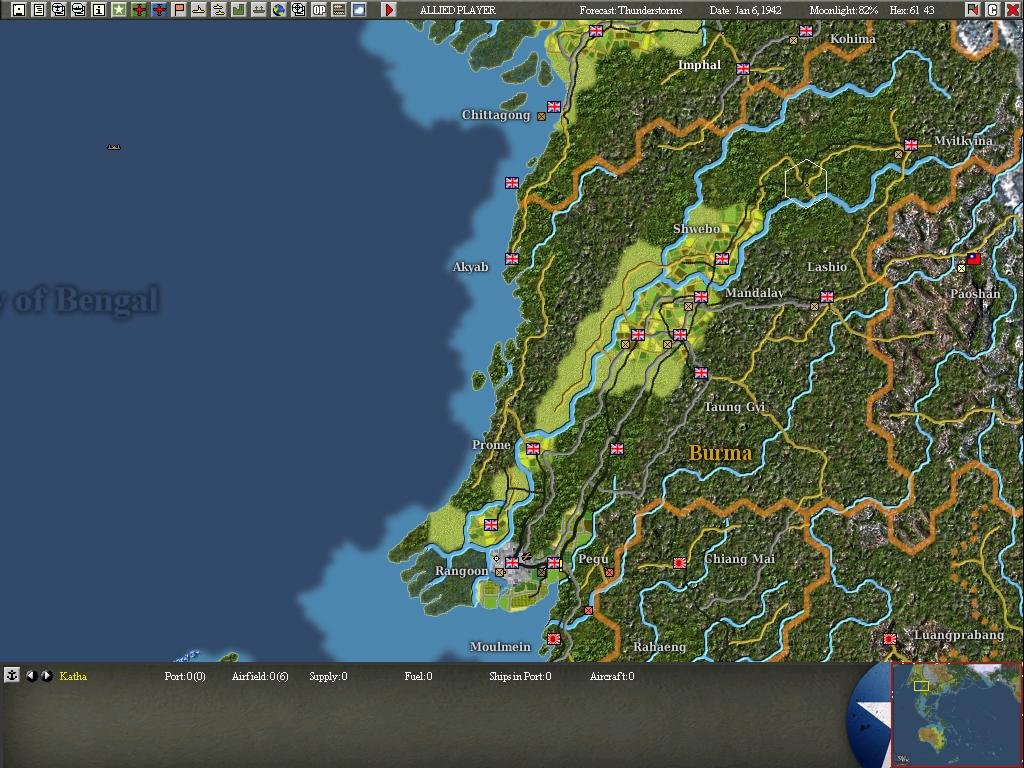1024x768 pixels.
Task: Go to next base with right arrow
Action: 47,676
